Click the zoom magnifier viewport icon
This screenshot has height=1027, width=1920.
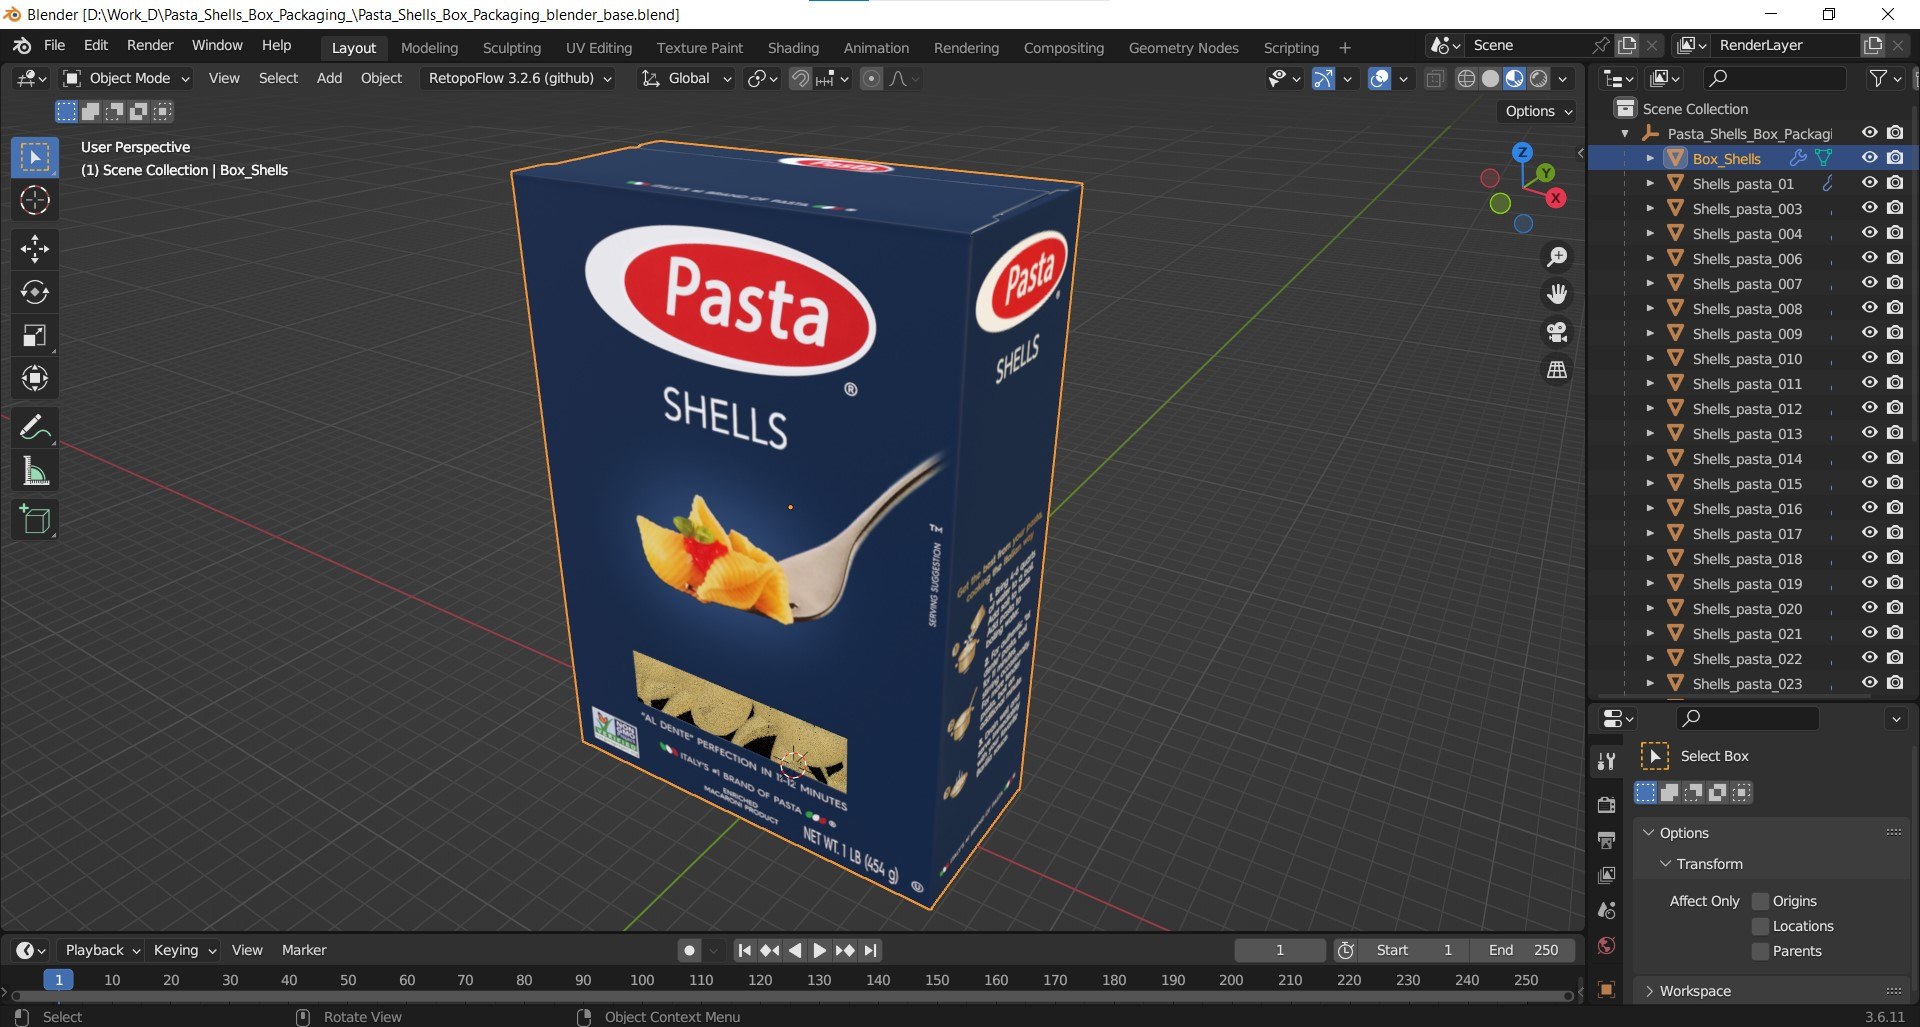[x=1557, y=257]
